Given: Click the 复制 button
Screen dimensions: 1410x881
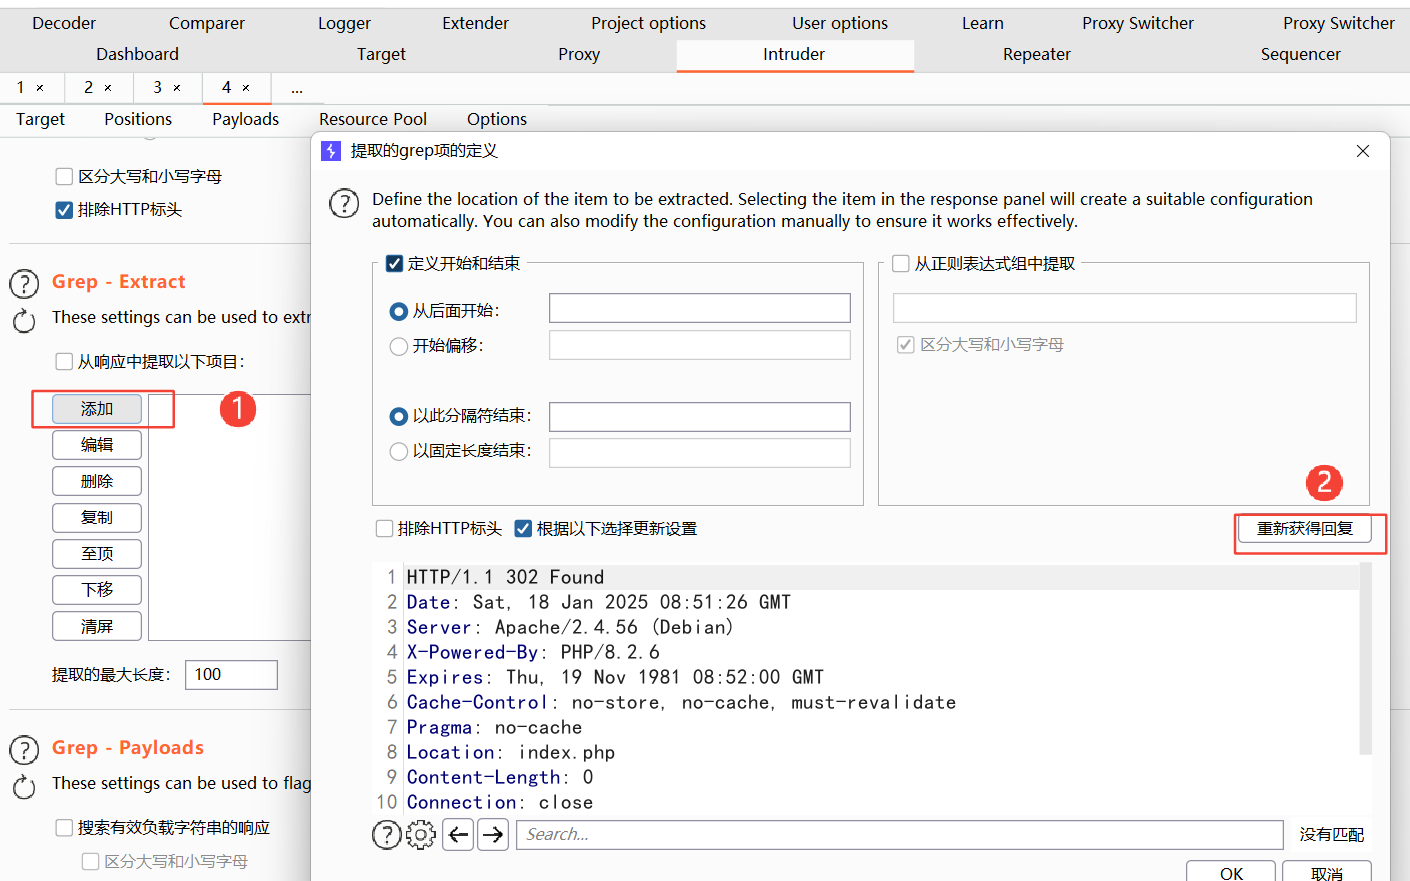Looking at the screenshot, I should 97,518.
